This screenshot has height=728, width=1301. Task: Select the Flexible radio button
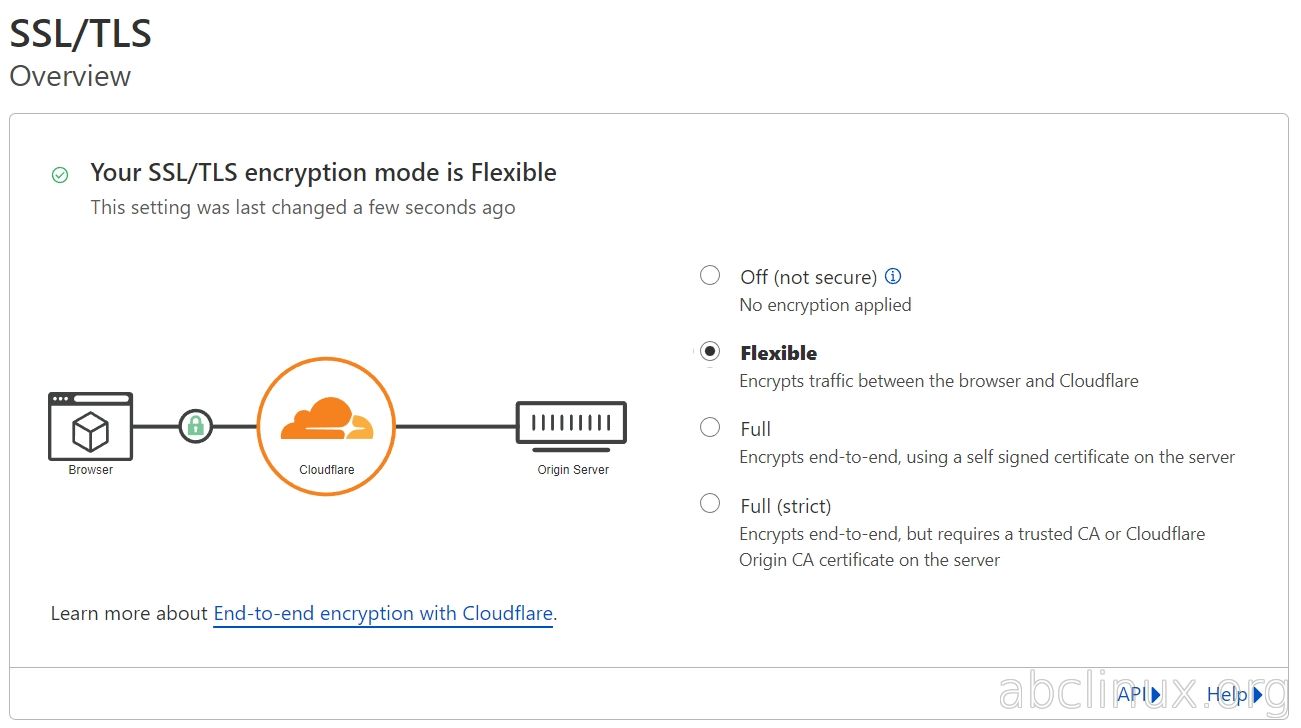click(710, 351)
